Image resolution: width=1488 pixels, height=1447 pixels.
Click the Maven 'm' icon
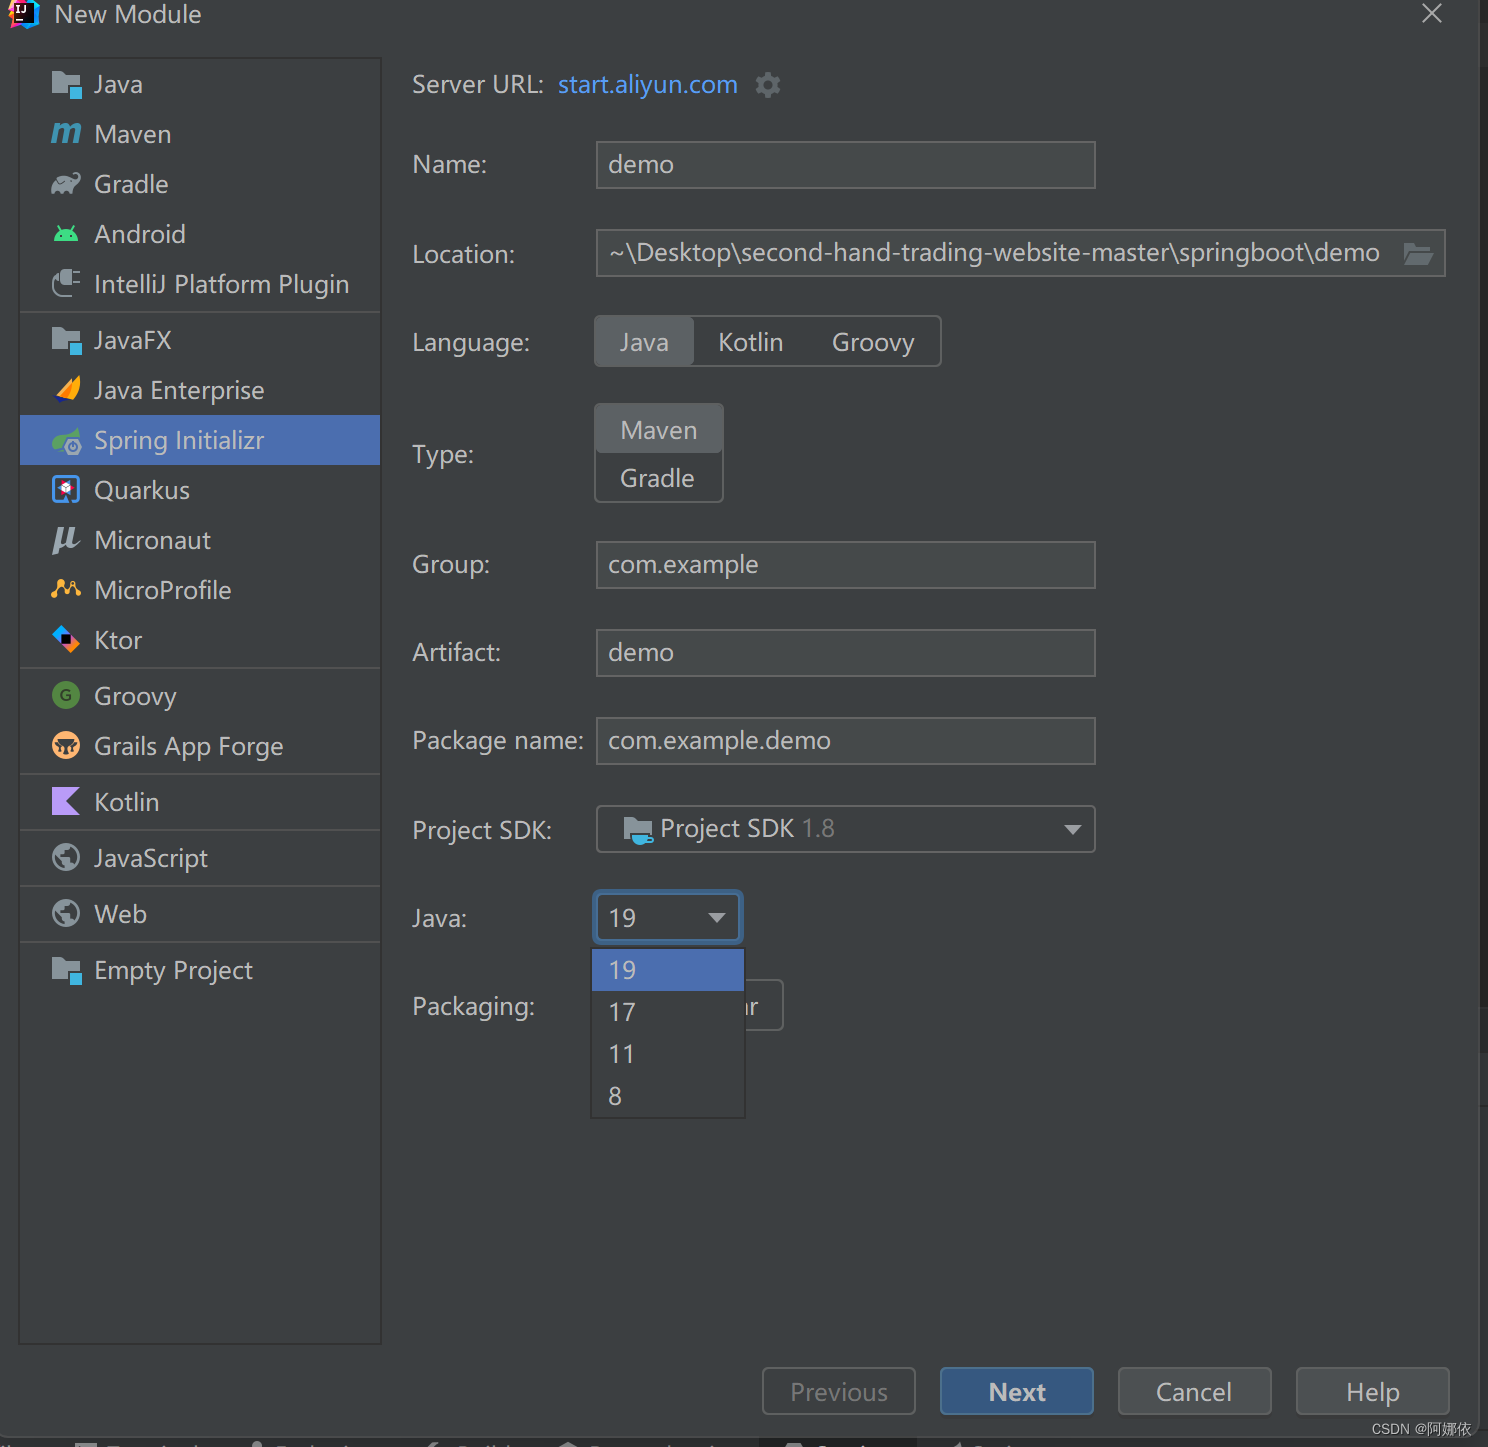click(66, 133)
